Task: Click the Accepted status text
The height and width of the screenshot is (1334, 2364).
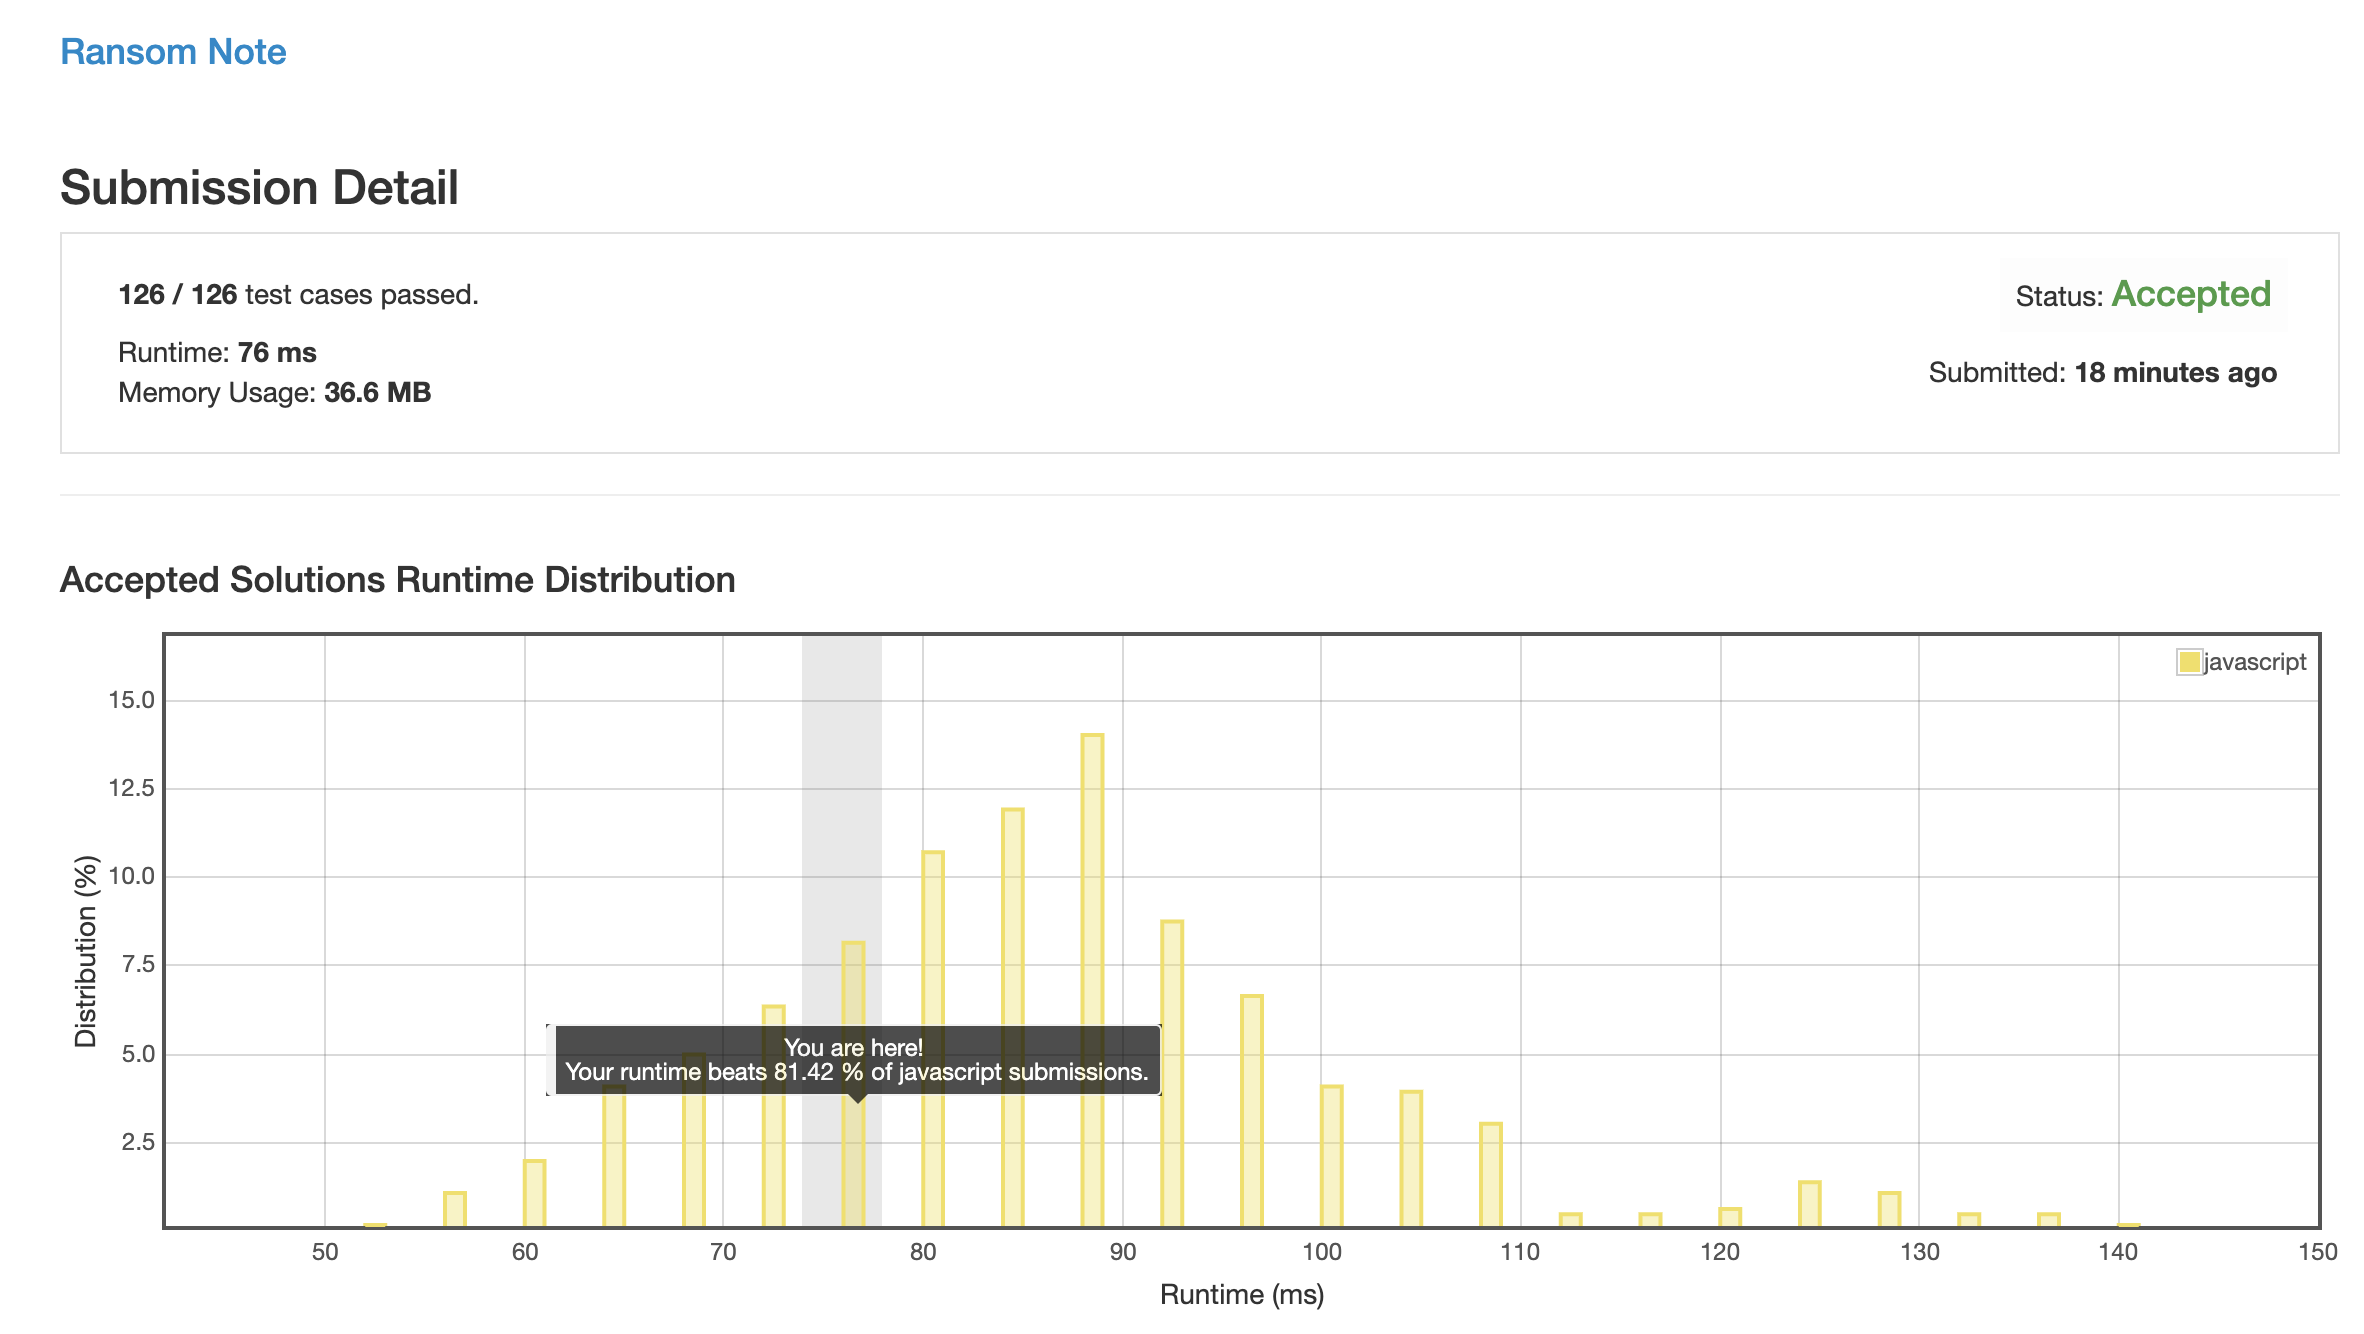Action: pyautogui.click(x=2191, y=294)
